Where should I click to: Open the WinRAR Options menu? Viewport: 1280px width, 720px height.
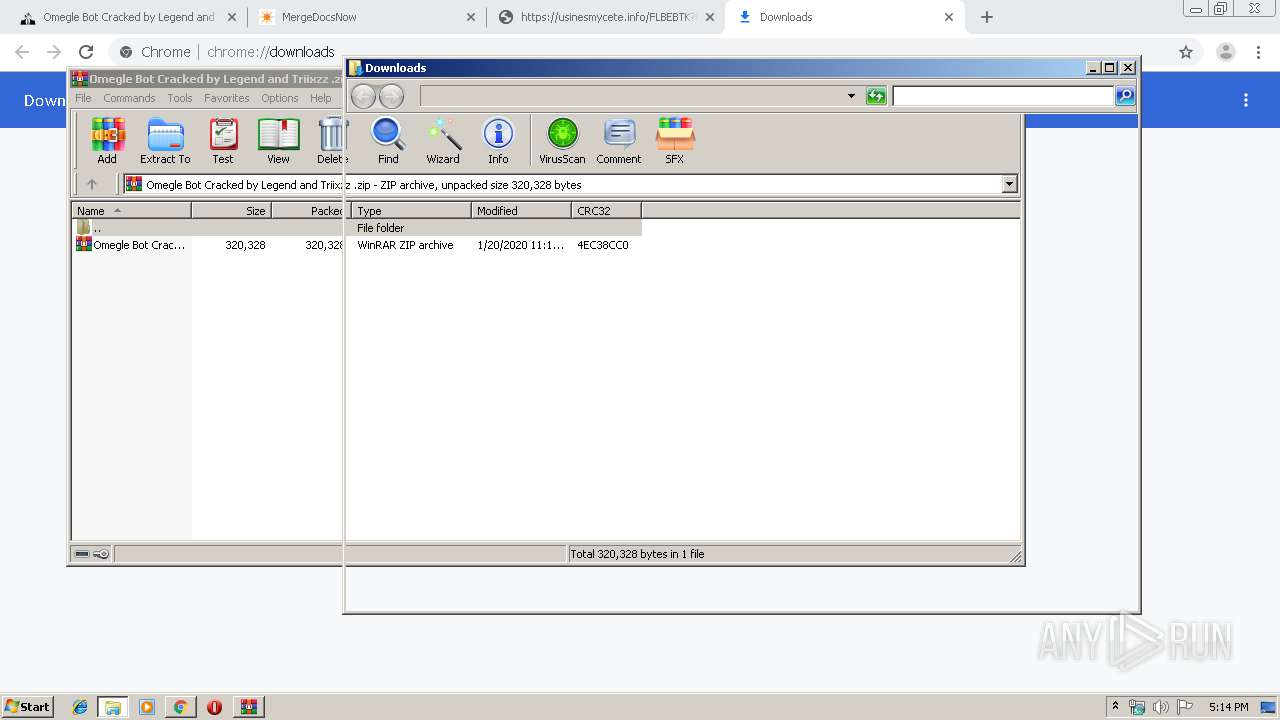(x=280, y=98)
